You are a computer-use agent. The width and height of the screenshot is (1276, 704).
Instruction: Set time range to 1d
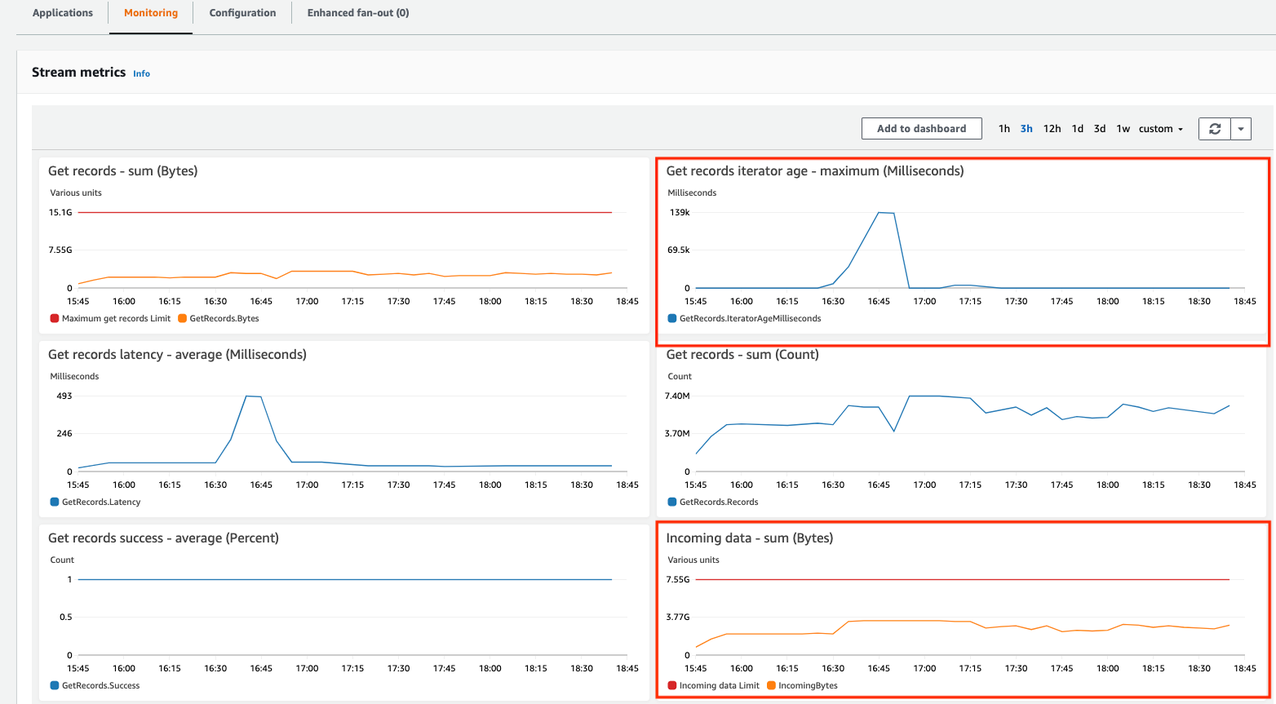(x=1077, y=129)
